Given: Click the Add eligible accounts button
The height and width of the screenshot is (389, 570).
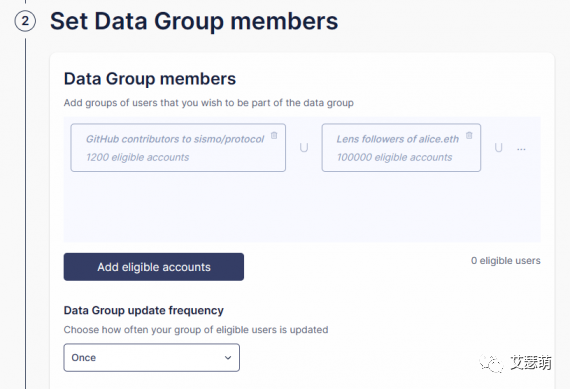Looking at the screenshot, I should tap(154, 267).
